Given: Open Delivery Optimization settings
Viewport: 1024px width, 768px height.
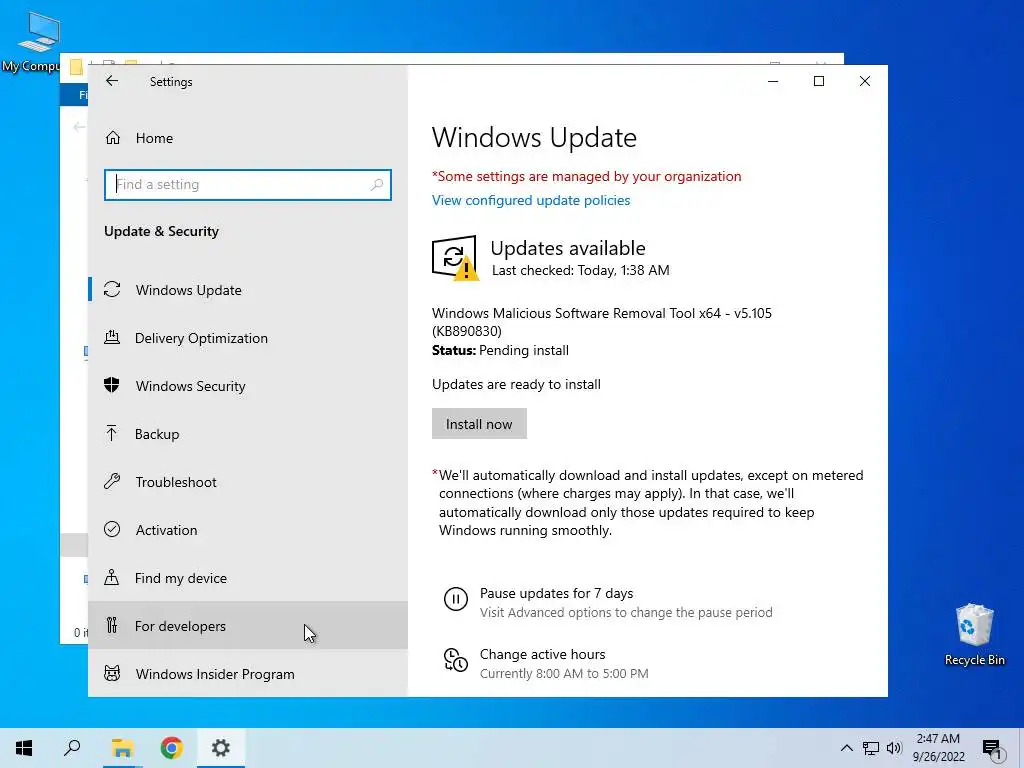Looking at the screenshot, I should point(248,338).
